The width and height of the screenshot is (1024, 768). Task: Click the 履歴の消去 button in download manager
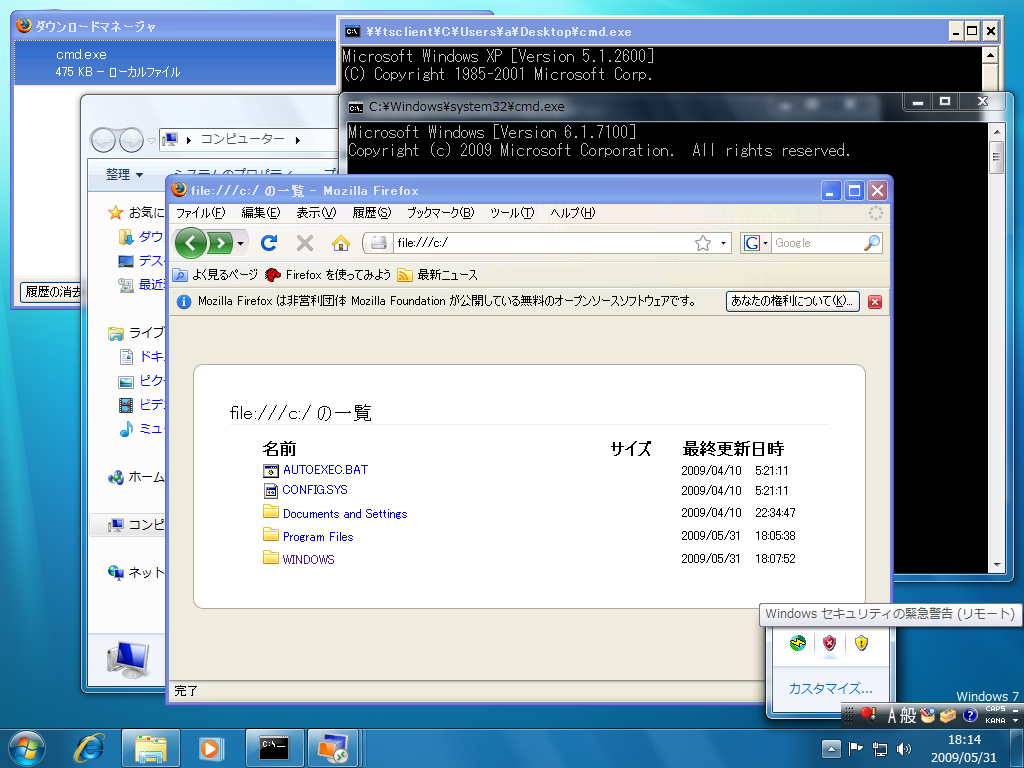coord(51,291)
